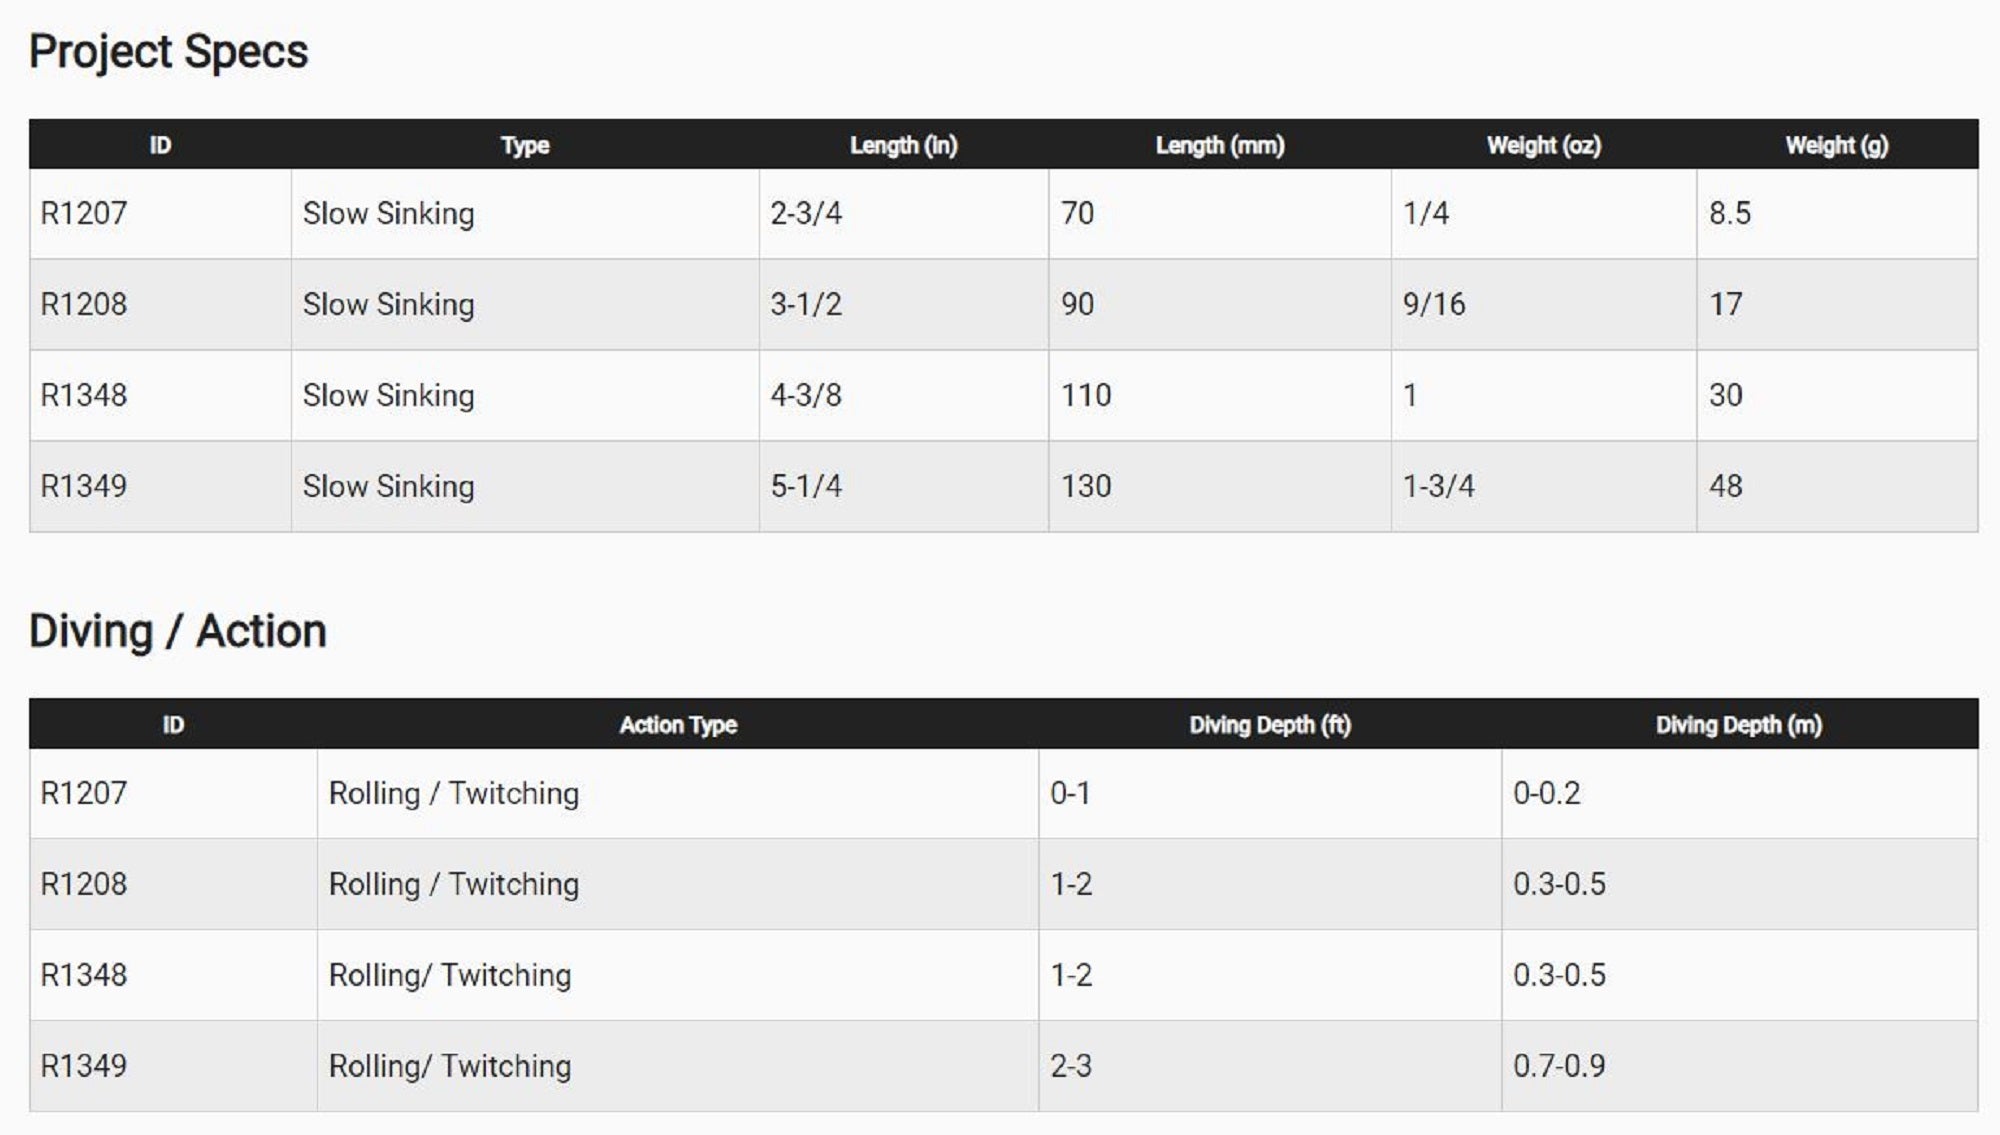Click the Weight (g) column header
The height and width of the screenshot is (1135, 2000).
(1837, 145)
